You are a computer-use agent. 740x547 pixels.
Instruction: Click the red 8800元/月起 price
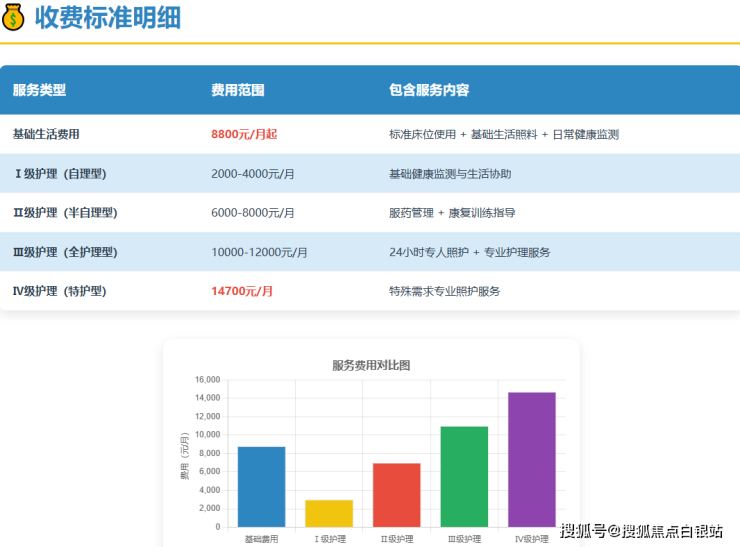click(x=244, y=134)
